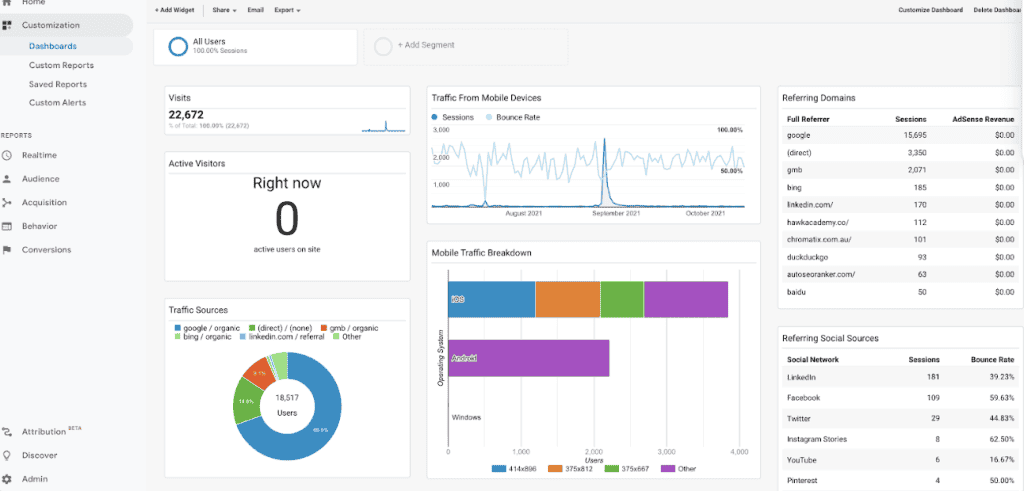
Task: Click the purple Android bar in the chart
Action: coord(529,357)
